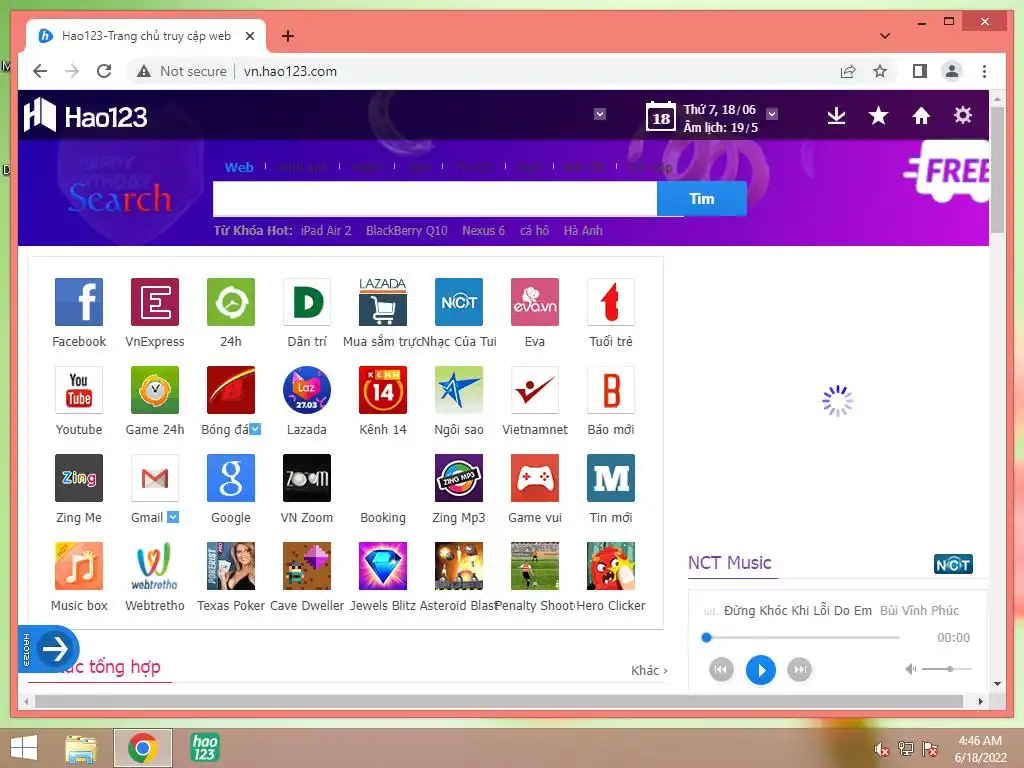
Task: Launch the Jewels Blitz game thumbnail
Action: 383,566
